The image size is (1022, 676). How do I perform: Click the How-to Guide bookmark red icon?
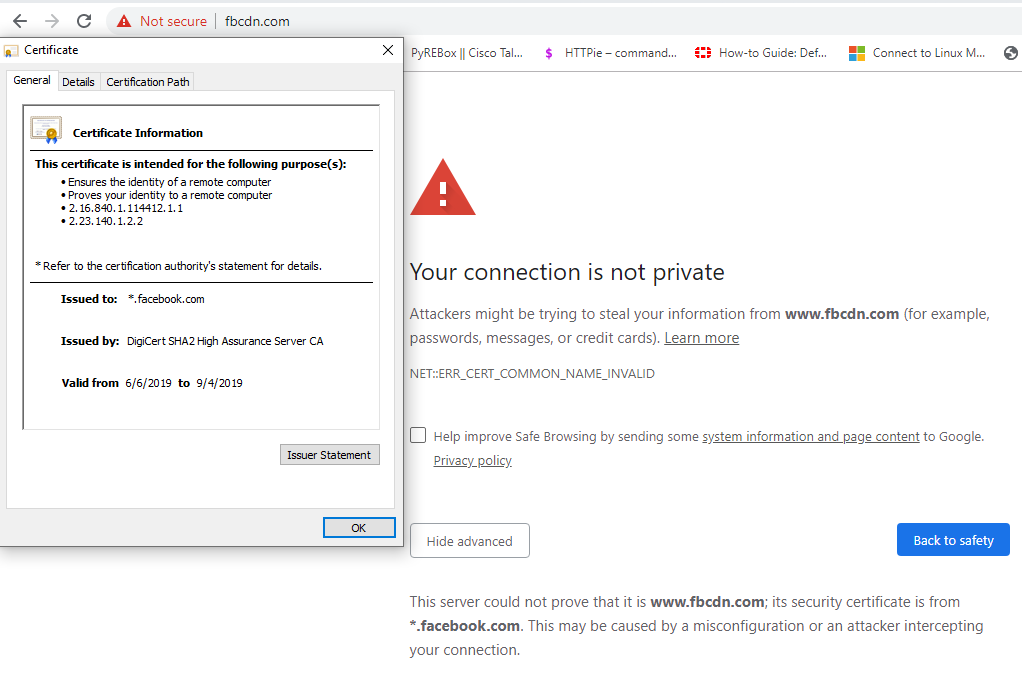point(703,53)
